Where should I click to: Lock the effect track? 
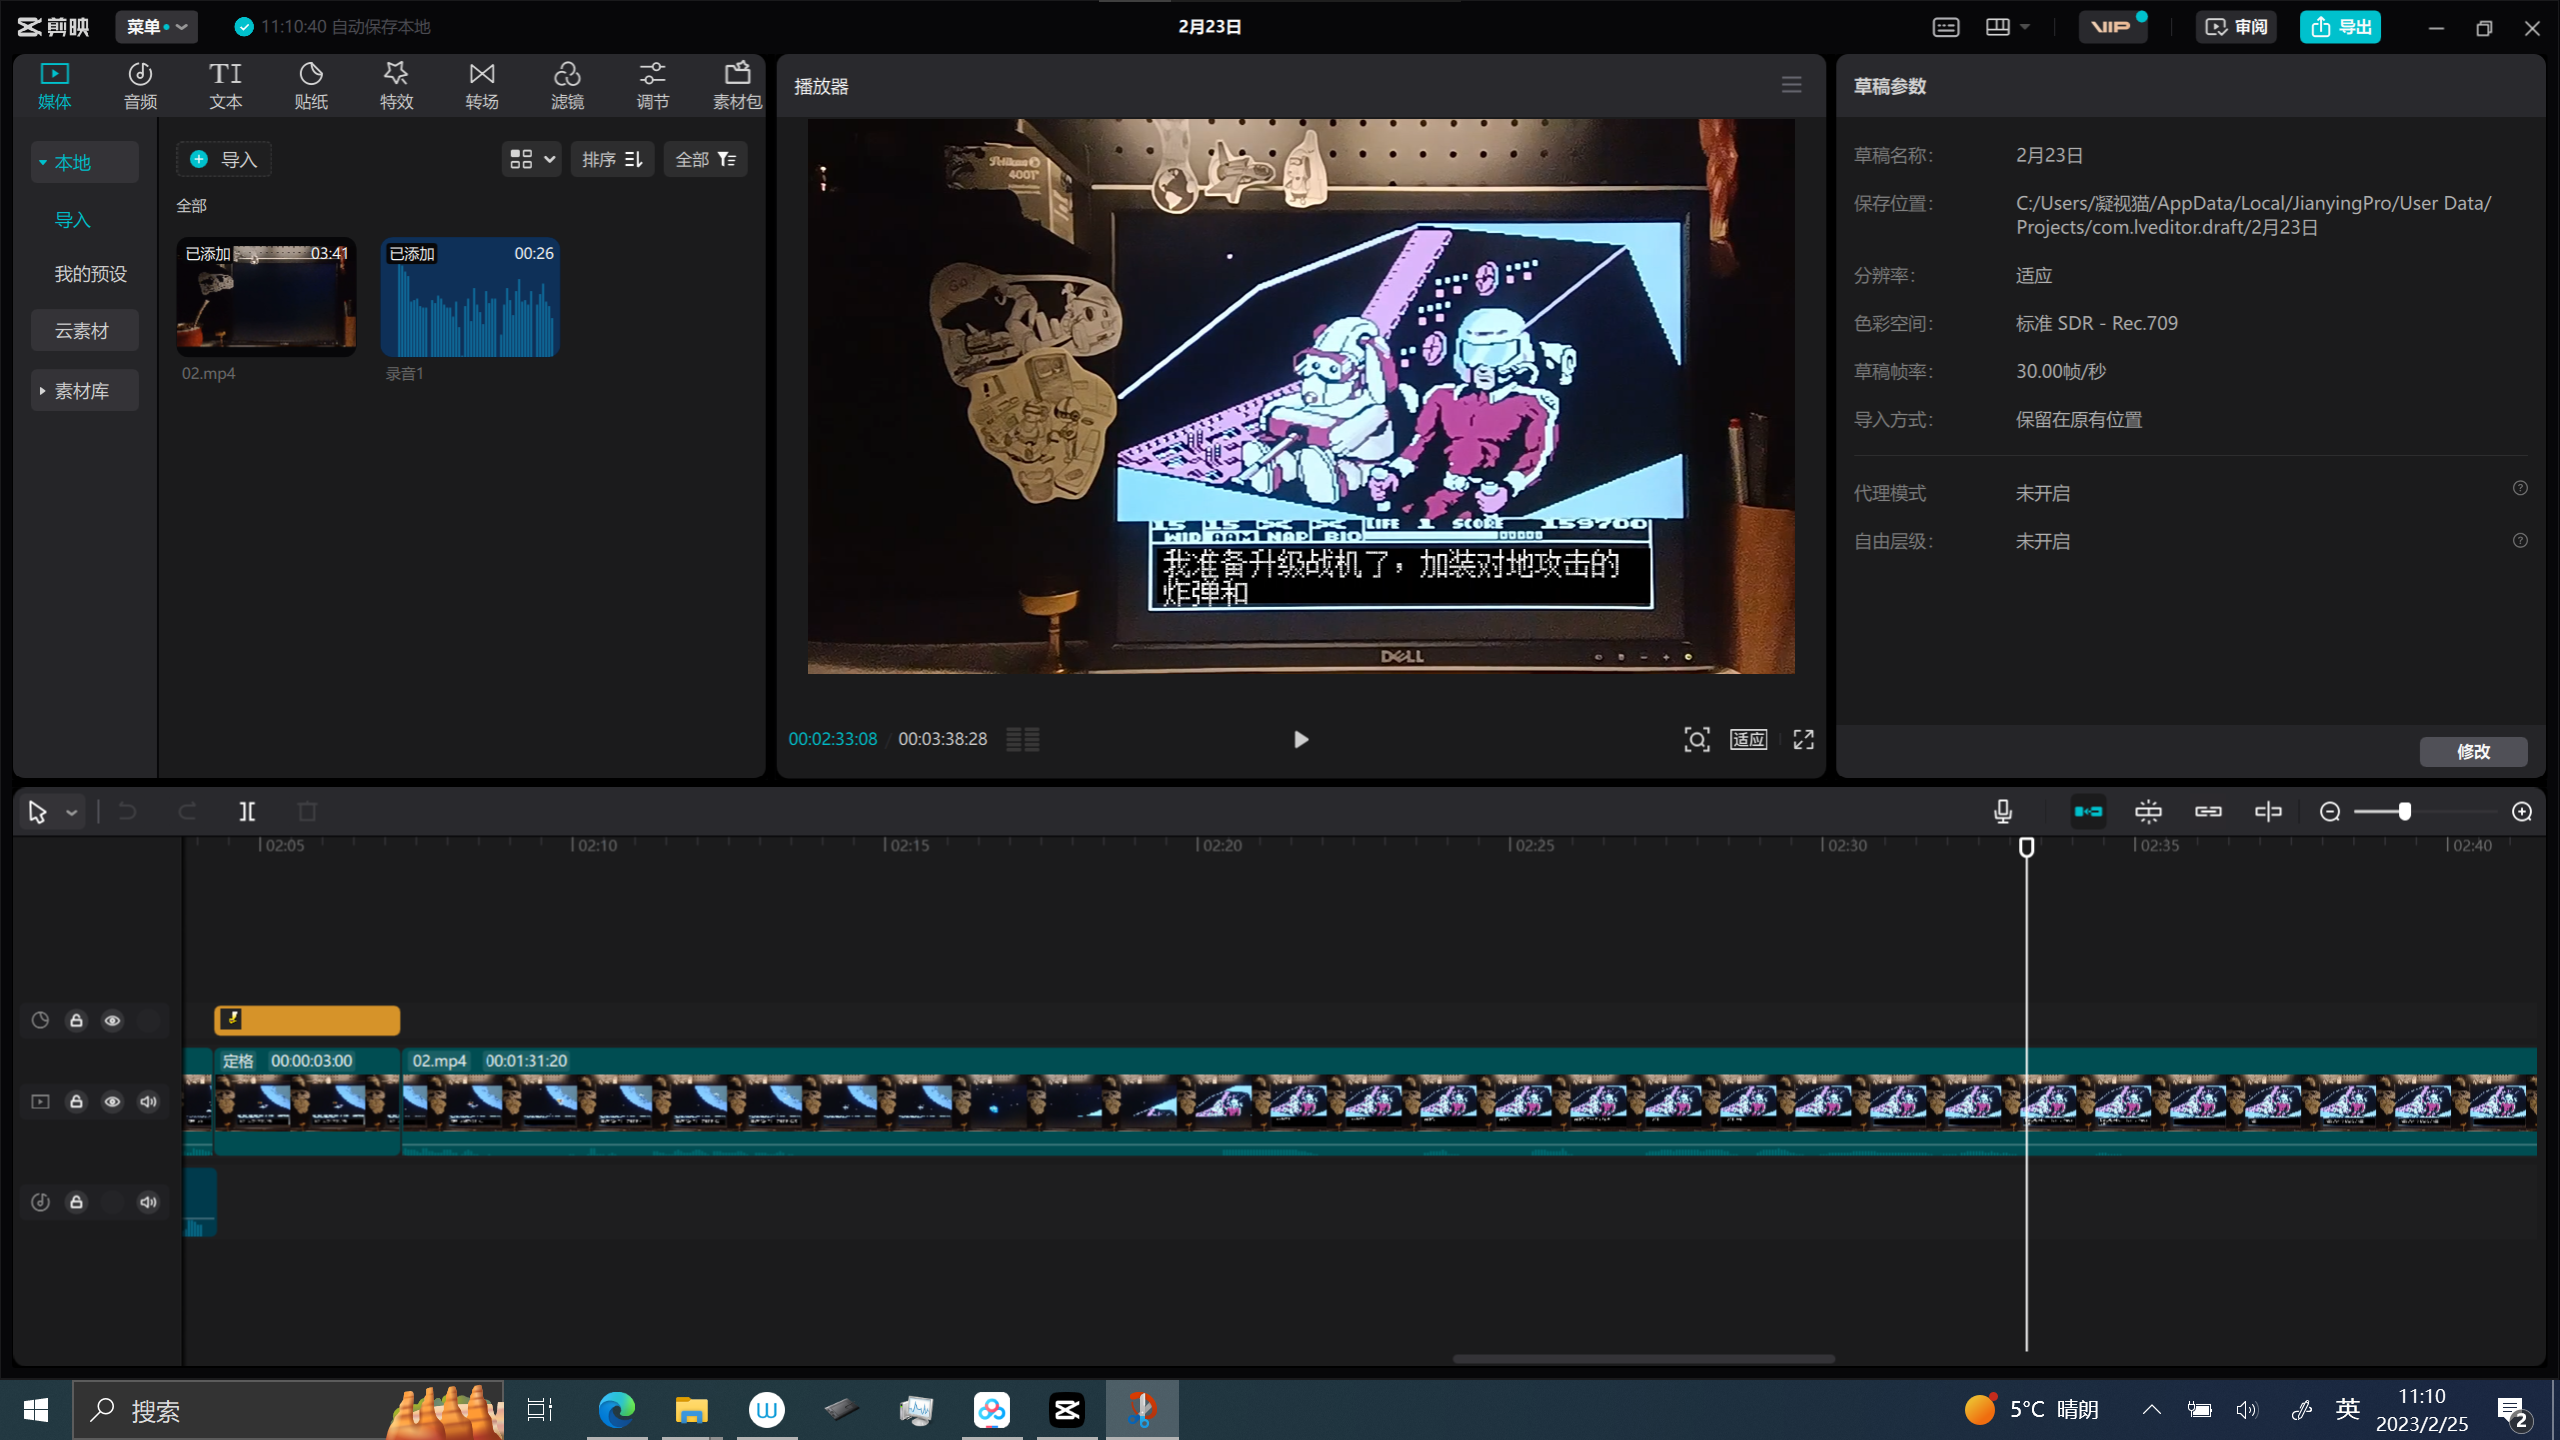click(x=76, y=1021)
